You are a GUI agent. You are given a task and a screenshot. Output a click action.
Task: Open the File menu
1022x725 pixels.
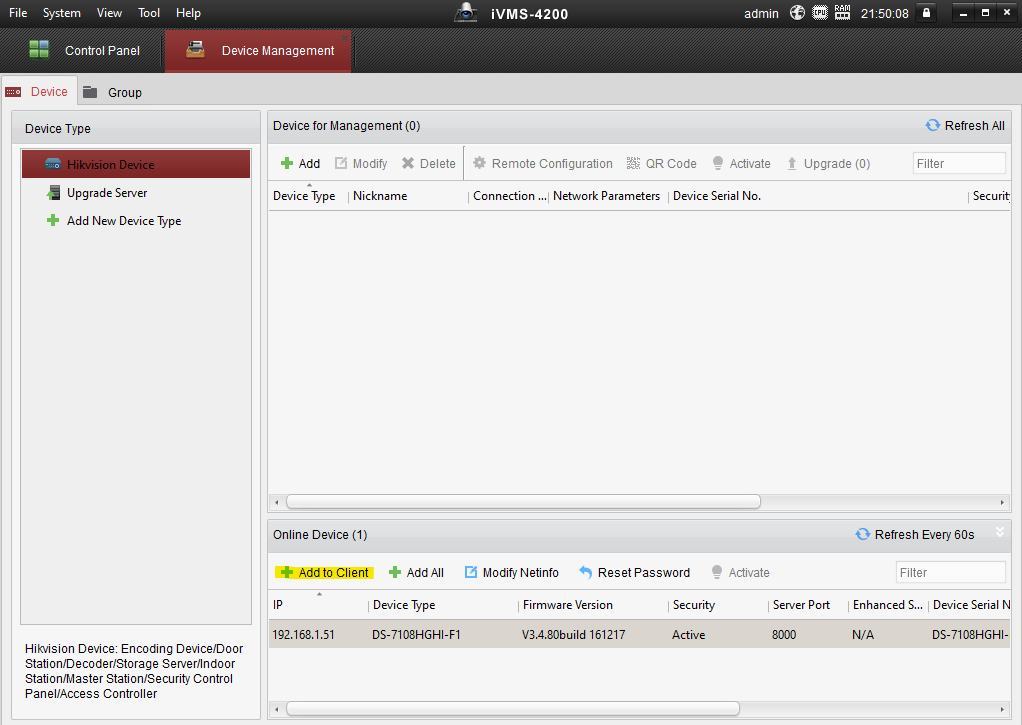pos(18,13)
